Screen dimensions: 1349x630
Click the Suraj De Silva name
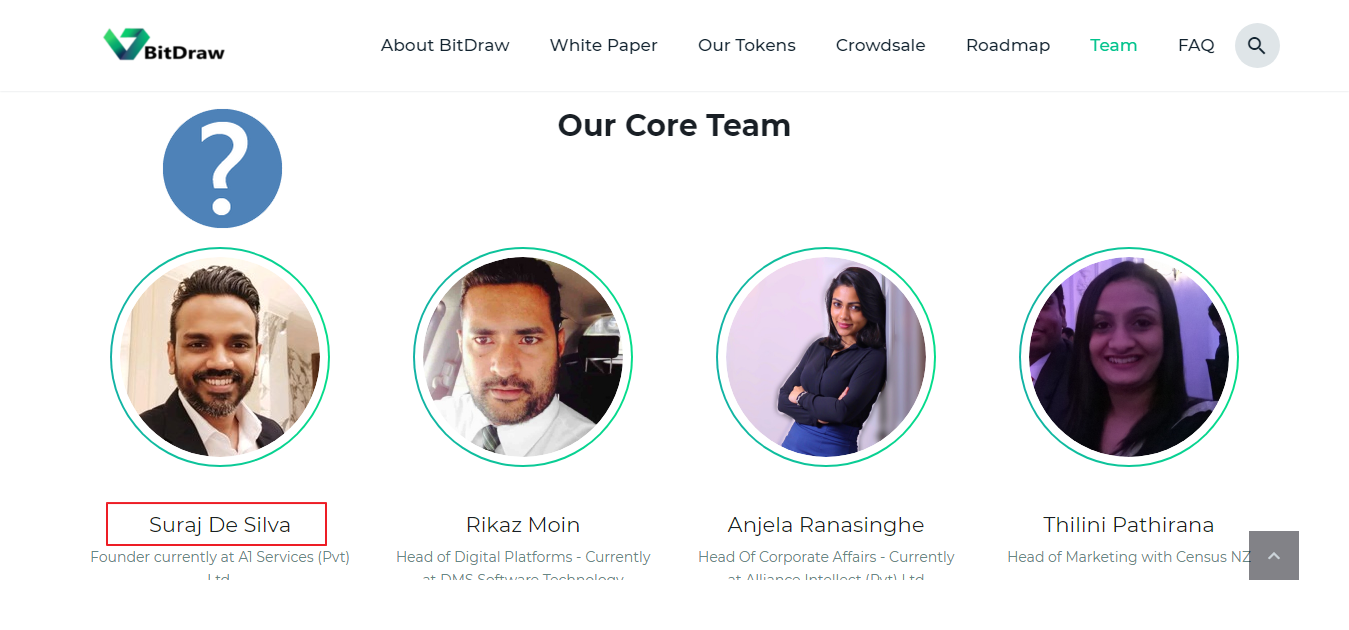pyautogui.click(x=220, y=524)
